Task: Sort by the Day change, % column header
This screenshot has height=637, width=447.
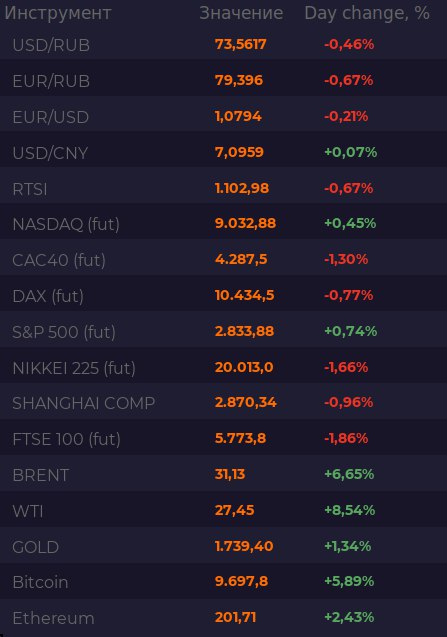Action: click(367, 13)
